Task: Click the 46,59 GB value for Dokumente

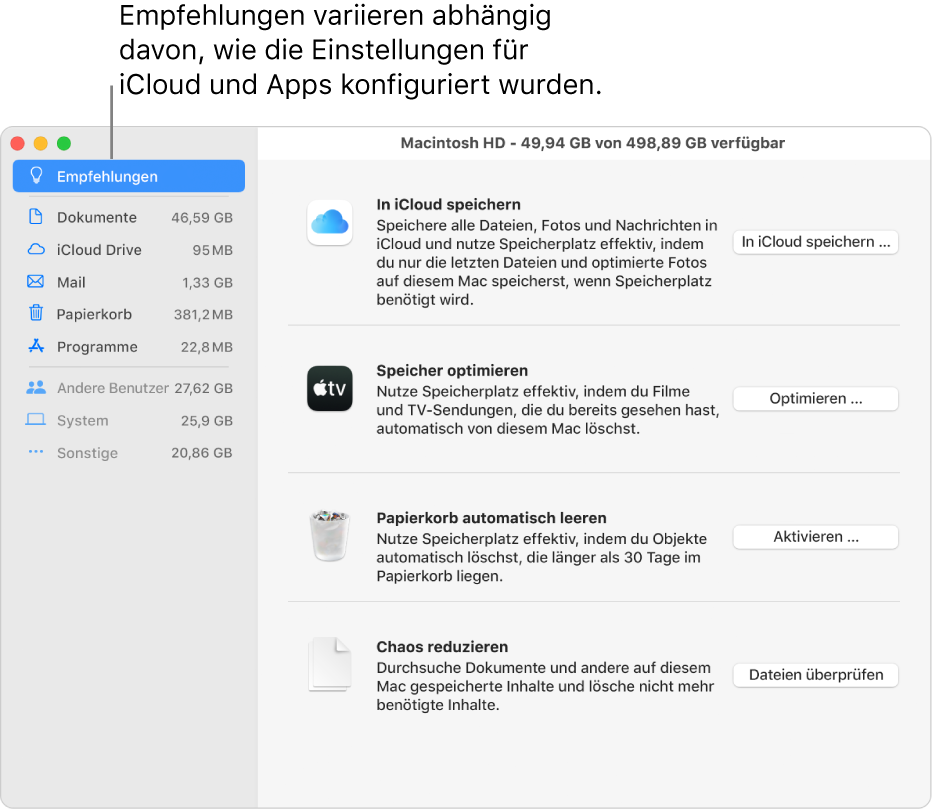Action: click(202, 217)
